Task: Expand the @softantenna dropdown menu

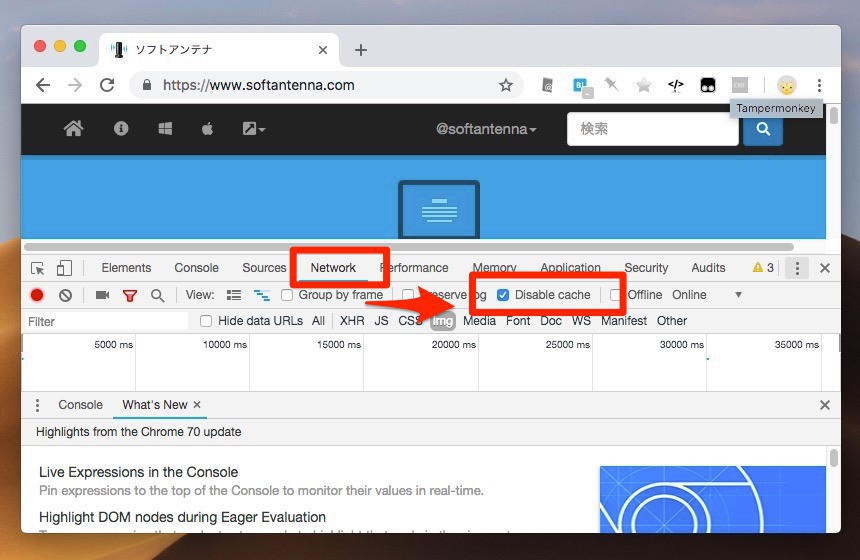Action: coord(486,129)
